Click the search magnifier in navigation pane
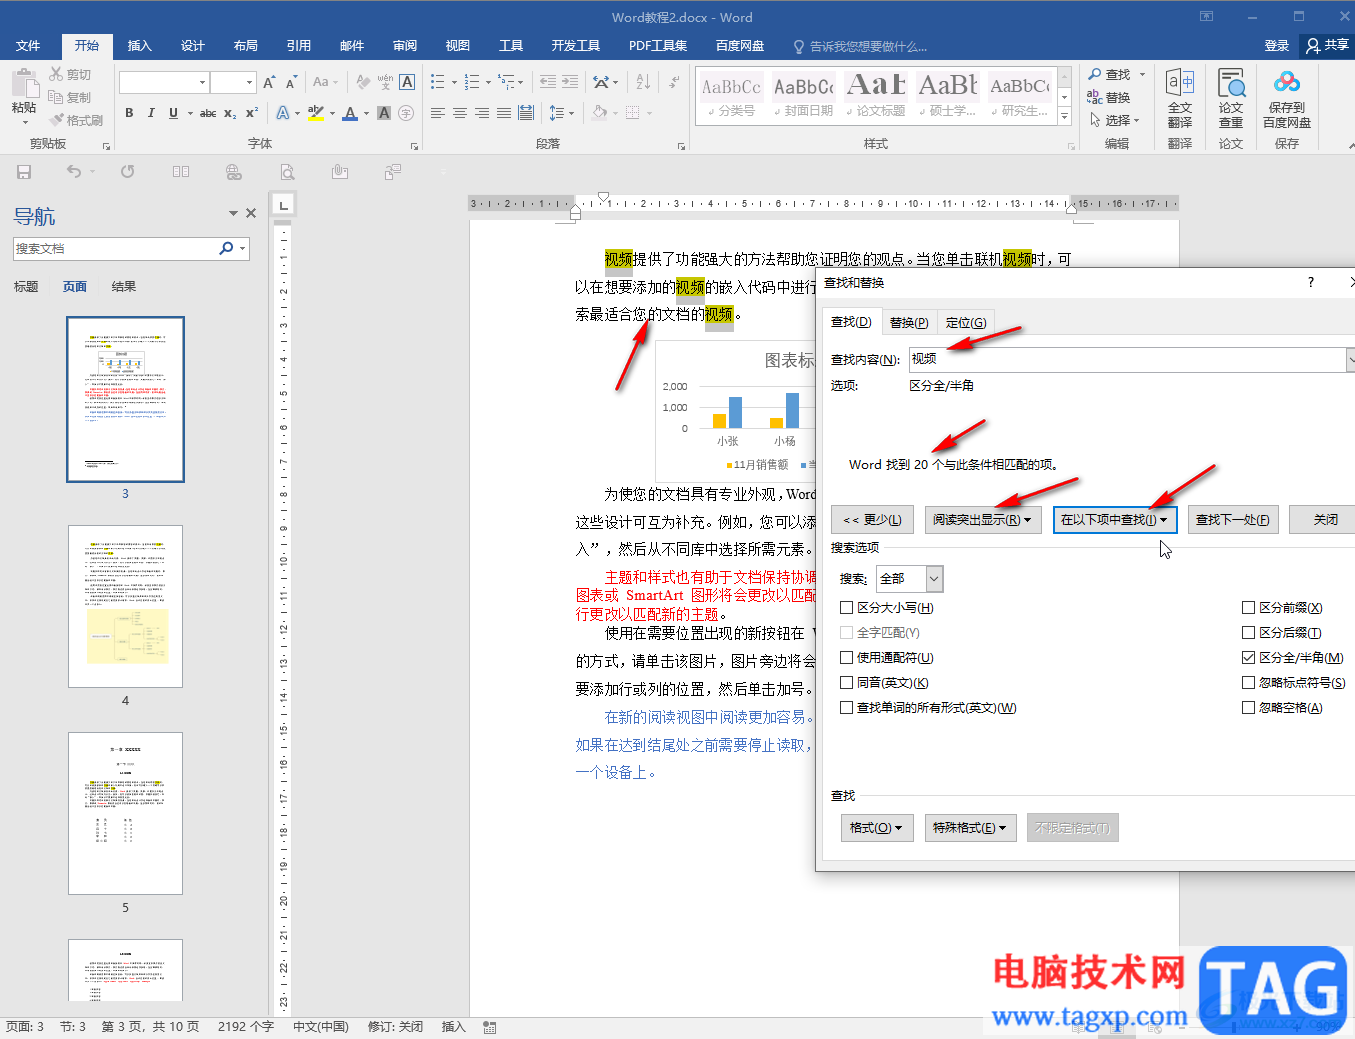 [x=227, y=248]
